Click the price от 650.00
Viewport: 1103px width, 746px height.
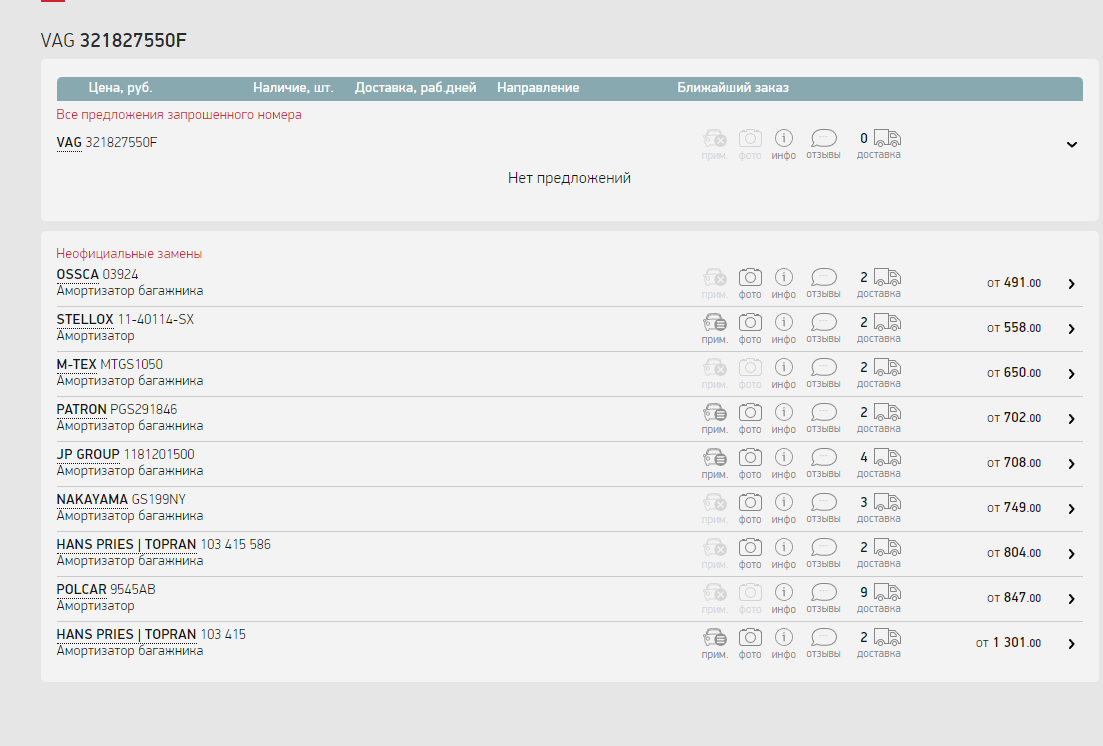click(1014, 373)
